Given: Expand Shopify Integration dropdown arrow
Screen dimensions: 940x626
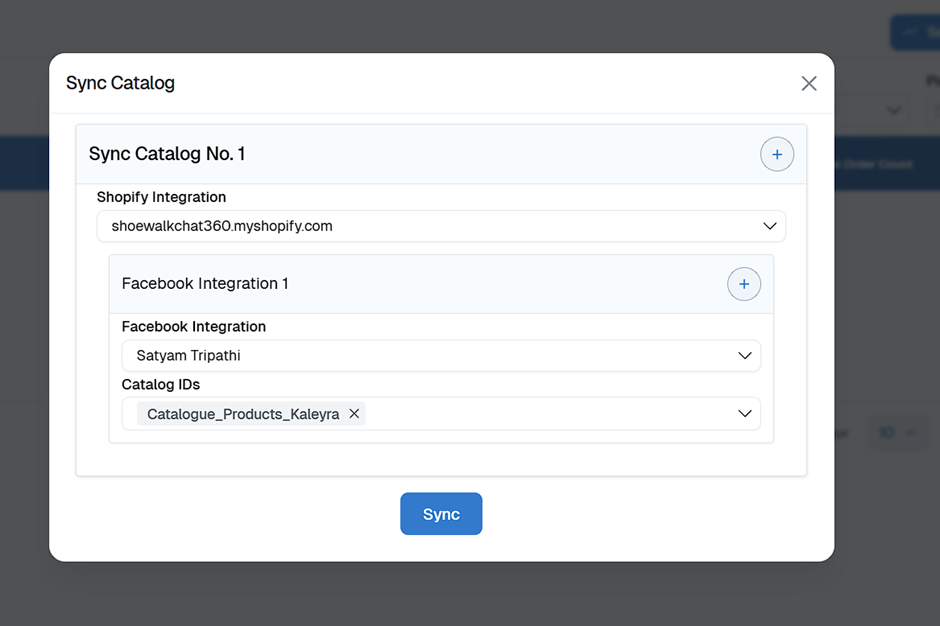Looking at the screenshot, I should tap(769, 226).
